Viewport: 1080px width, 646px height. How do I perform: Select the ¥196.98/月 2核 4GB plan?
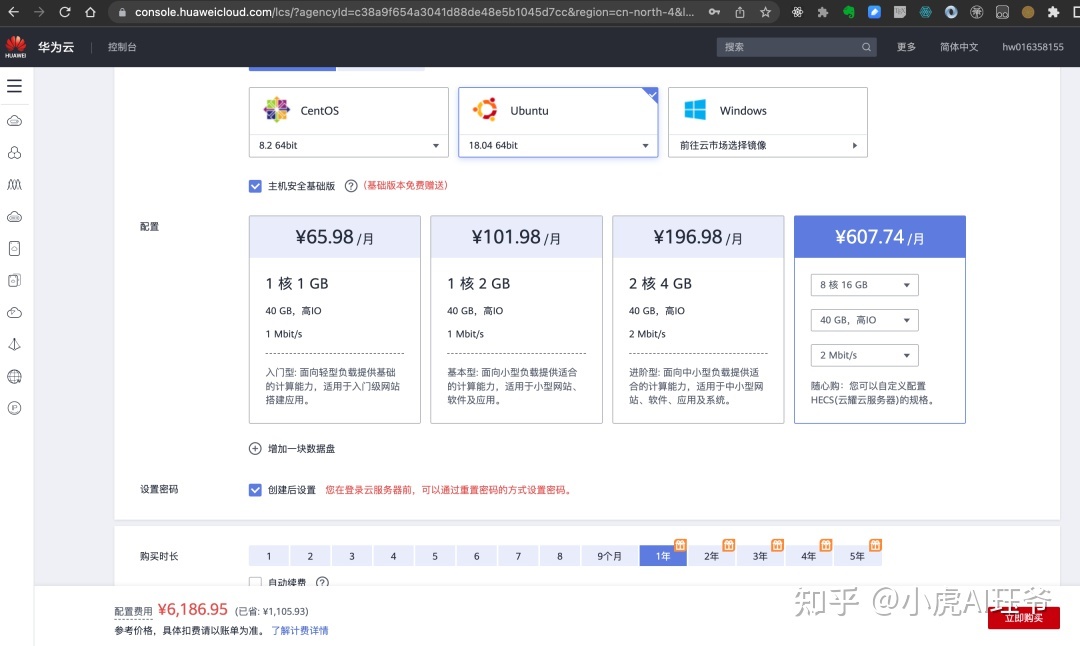[x=698, y=320]
